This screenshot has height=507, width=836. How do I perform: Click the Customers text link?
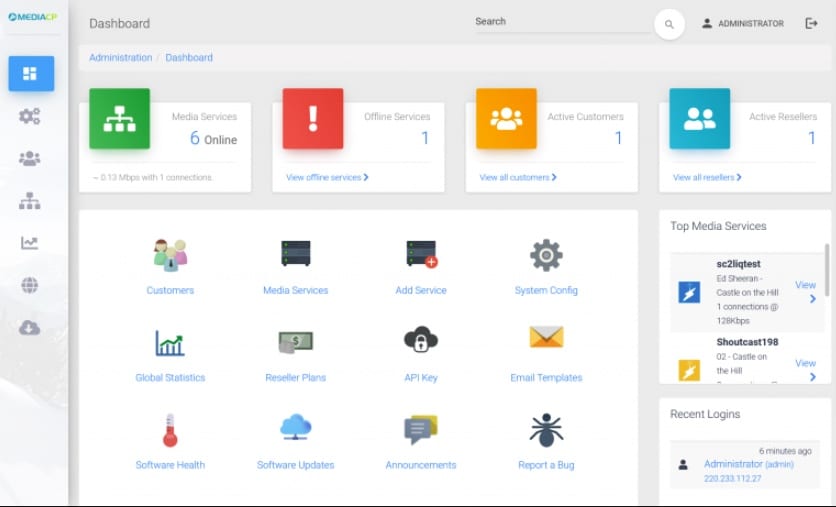[x=170, y=291]
